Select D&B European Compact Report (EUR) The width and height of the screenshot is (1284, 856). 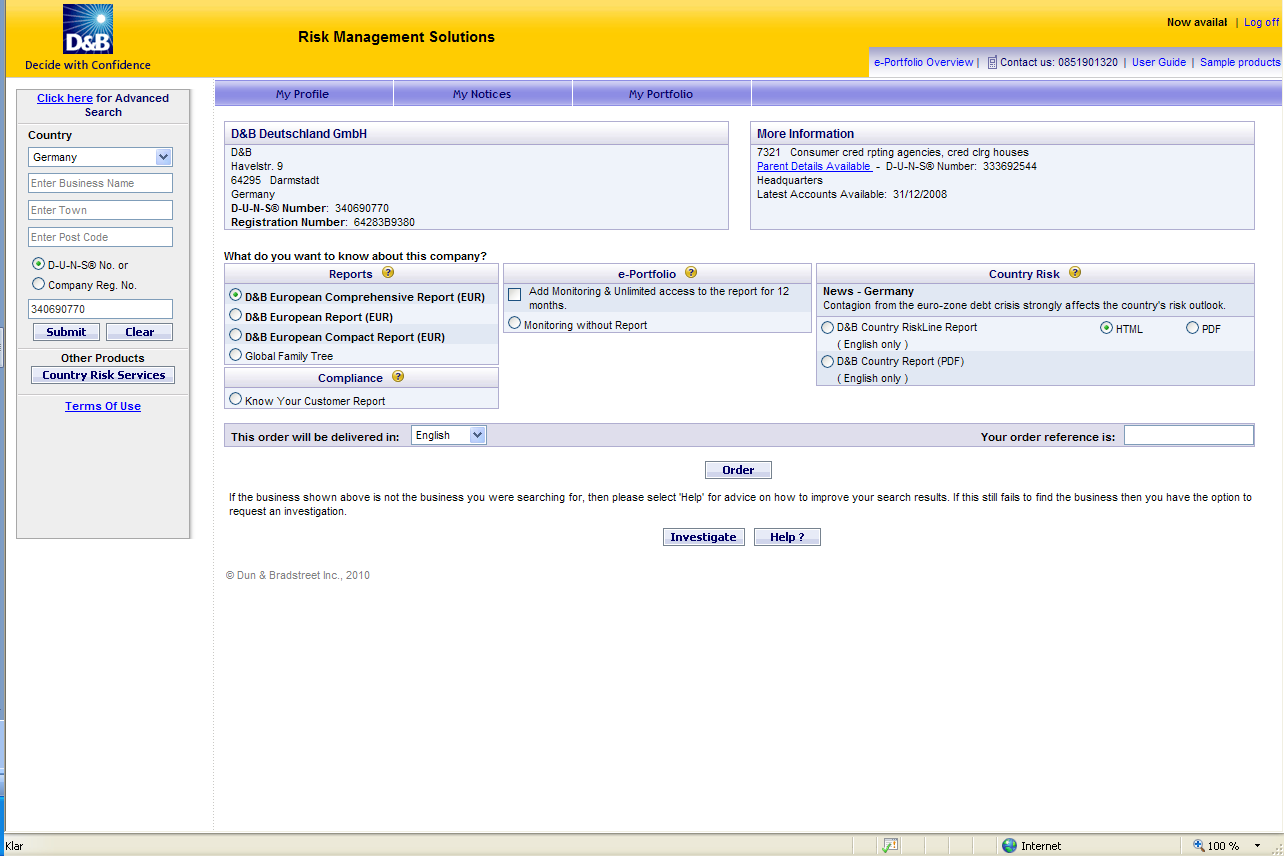pos(236,336)
